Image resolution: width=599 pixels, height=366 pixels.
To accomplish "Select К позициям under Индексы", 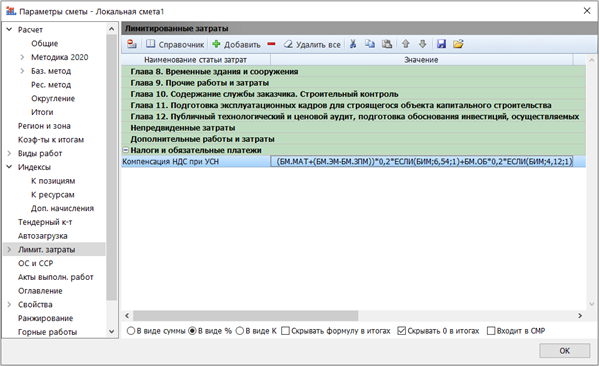I will [53, 181].
